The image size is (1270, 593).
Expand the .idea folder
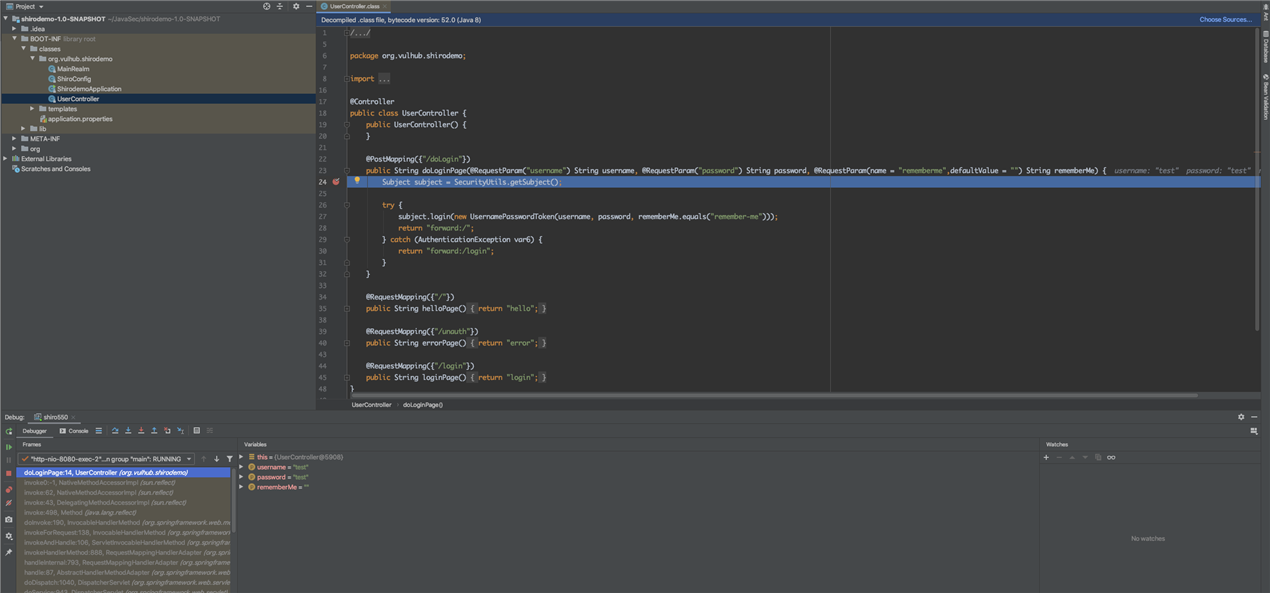[x=14, y=29]
